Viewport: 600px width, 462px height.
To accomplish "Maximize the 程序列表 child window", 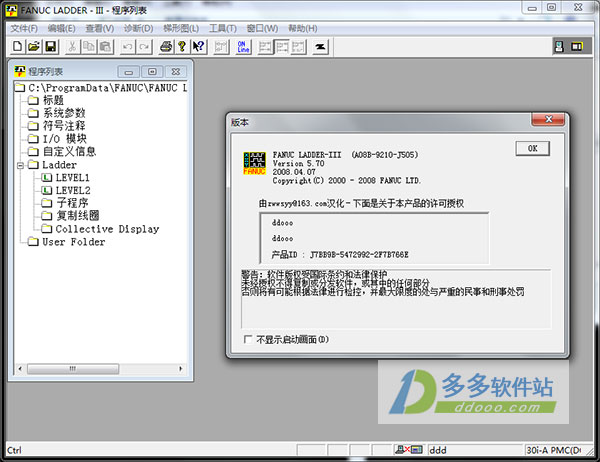I will pyautogui.click(x=152, y=72).
